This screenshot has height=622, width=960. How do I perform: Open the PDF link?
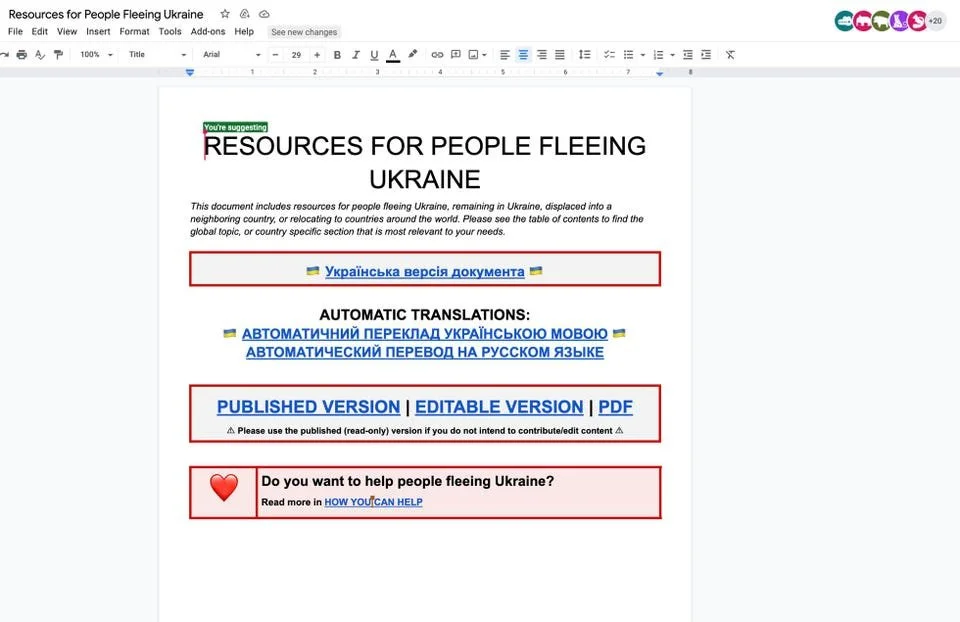(x=615, y=407)
